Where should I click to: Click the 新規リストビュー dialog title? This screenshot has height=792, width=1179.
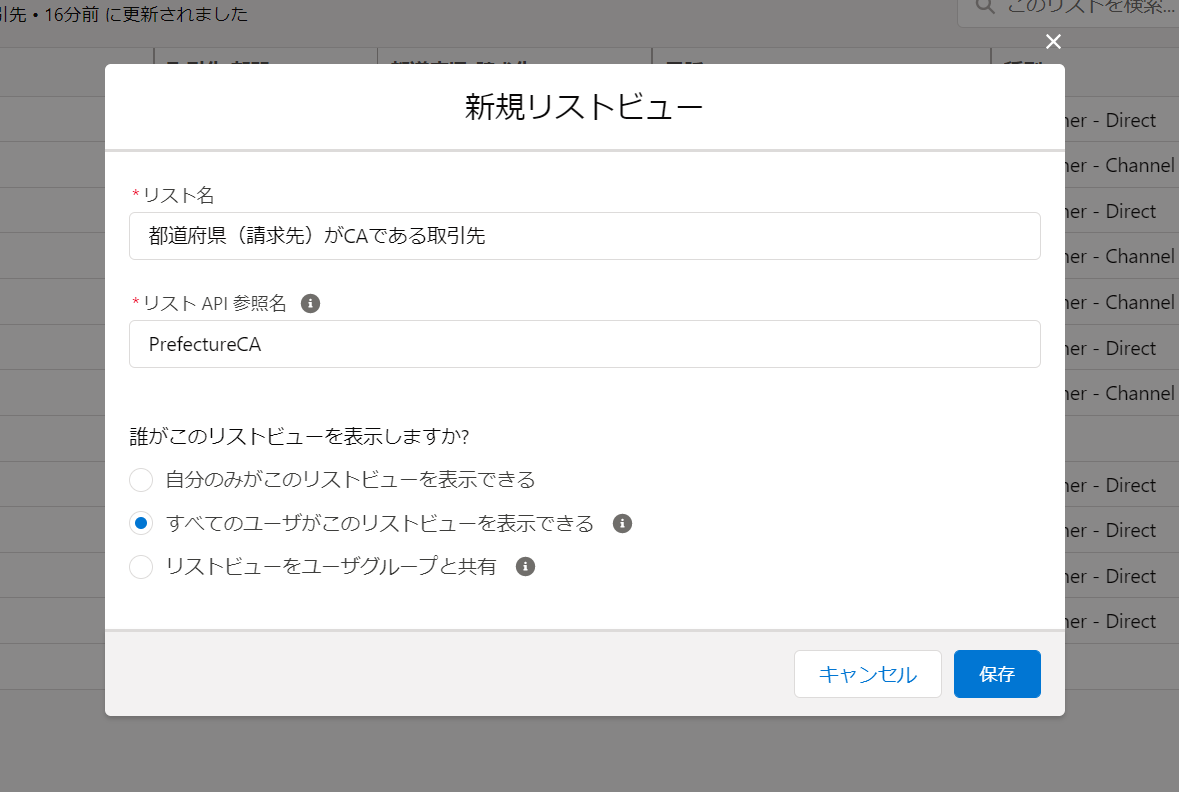[584, 105]
